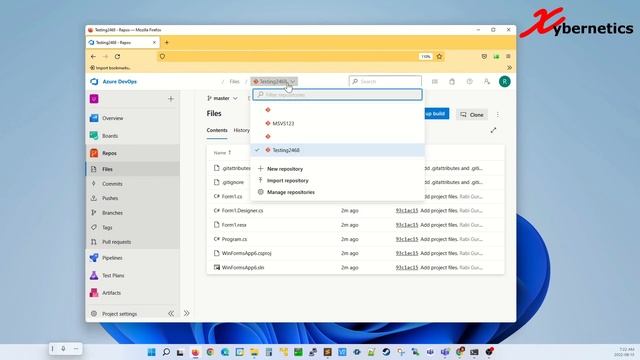This screenshot has height=360, width=640.
Task: Open WinFormsApp6.sln file
Action: pyautogui.click(x=242, y=268)
